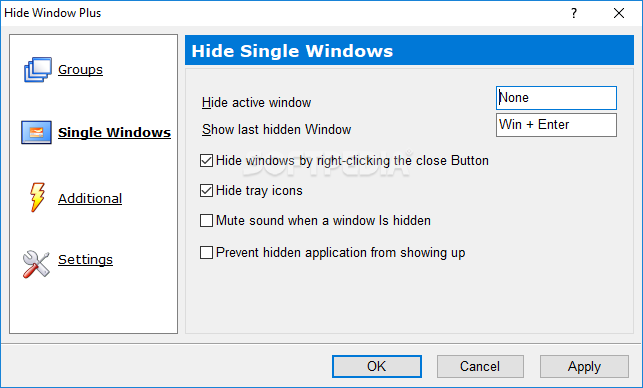Confirm with the OK button
This screenshot has height=388, width=643.
[376, 366]
